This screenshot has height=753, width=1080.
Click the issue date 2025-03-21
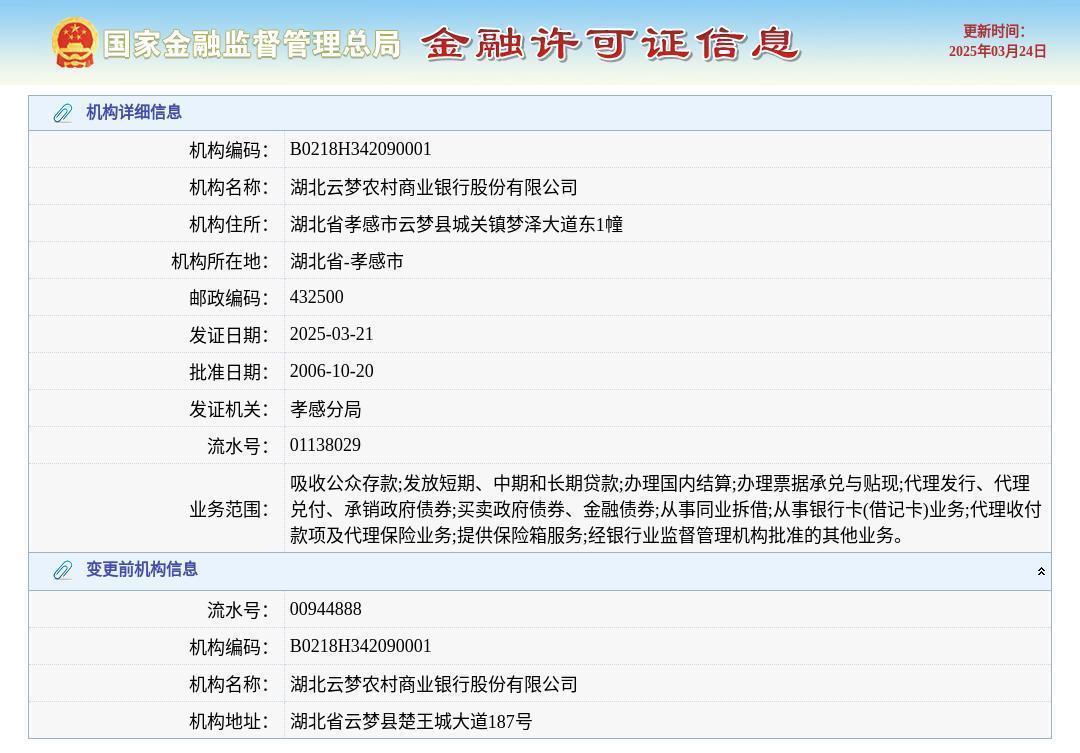331,334
